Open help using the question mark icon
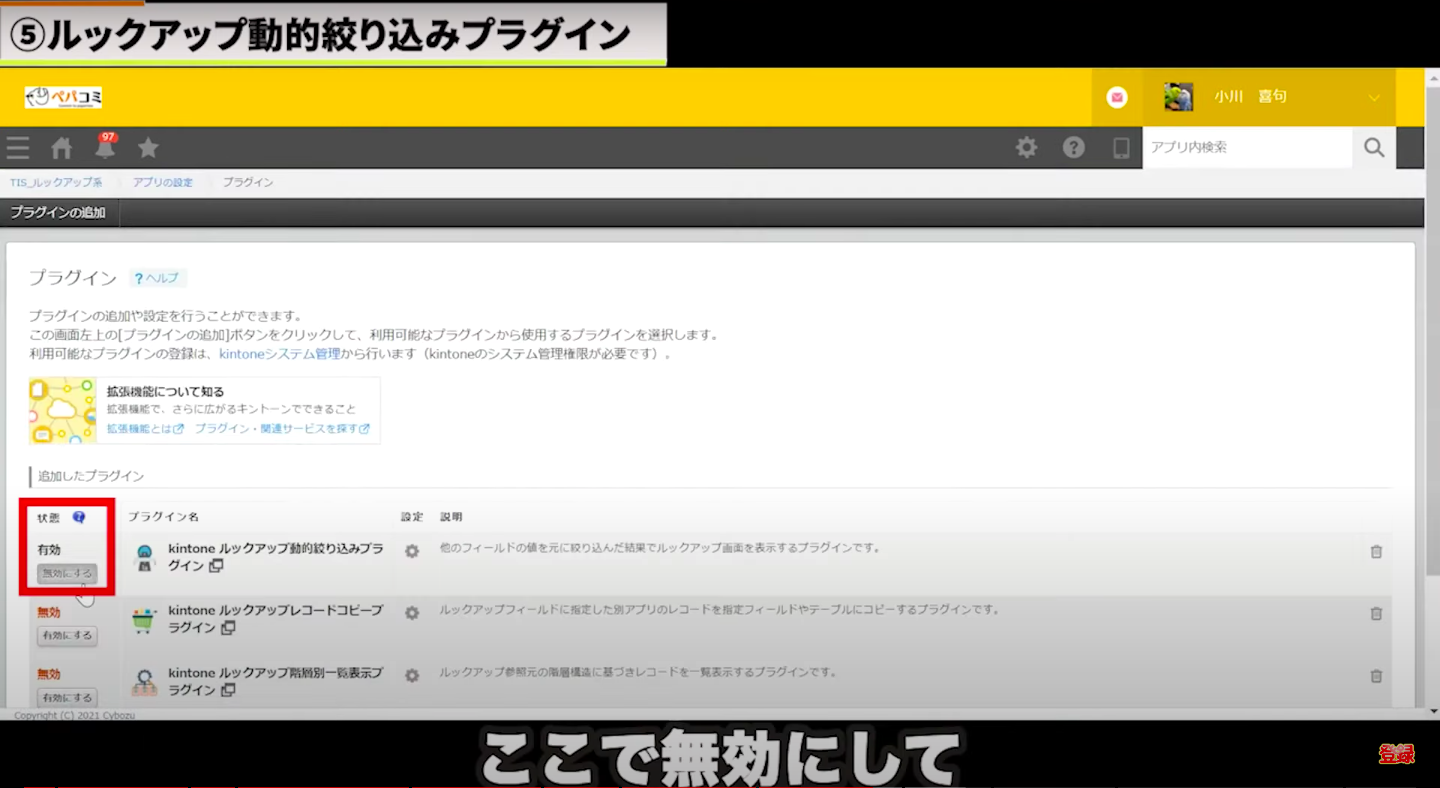The width and height of the screenshot is (1440, 788). (1073, 147)
